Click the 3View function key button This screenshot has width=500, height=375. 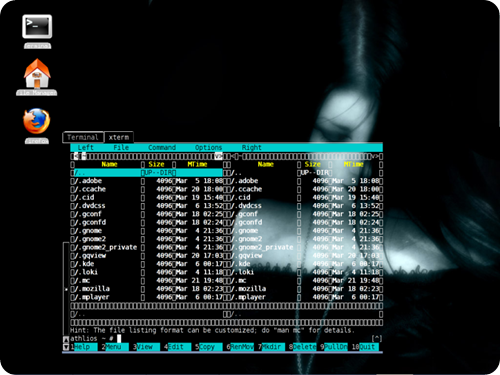pos(146,347)
